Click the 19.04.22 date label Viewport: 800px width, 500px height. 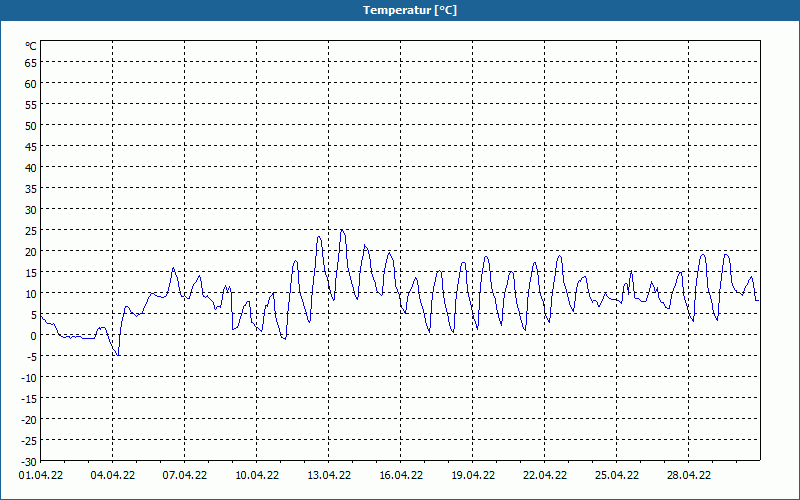tap(472, 476)
